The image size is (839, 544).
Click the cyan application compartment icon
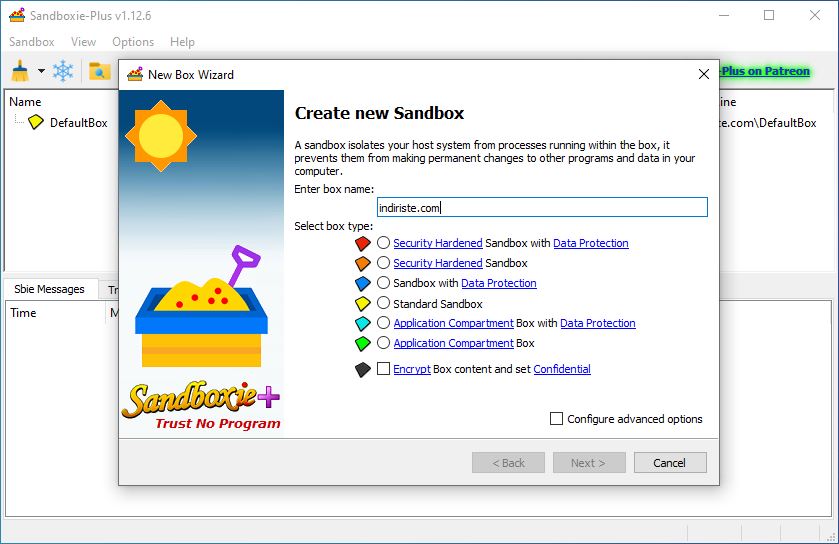[x=363, y=324]
